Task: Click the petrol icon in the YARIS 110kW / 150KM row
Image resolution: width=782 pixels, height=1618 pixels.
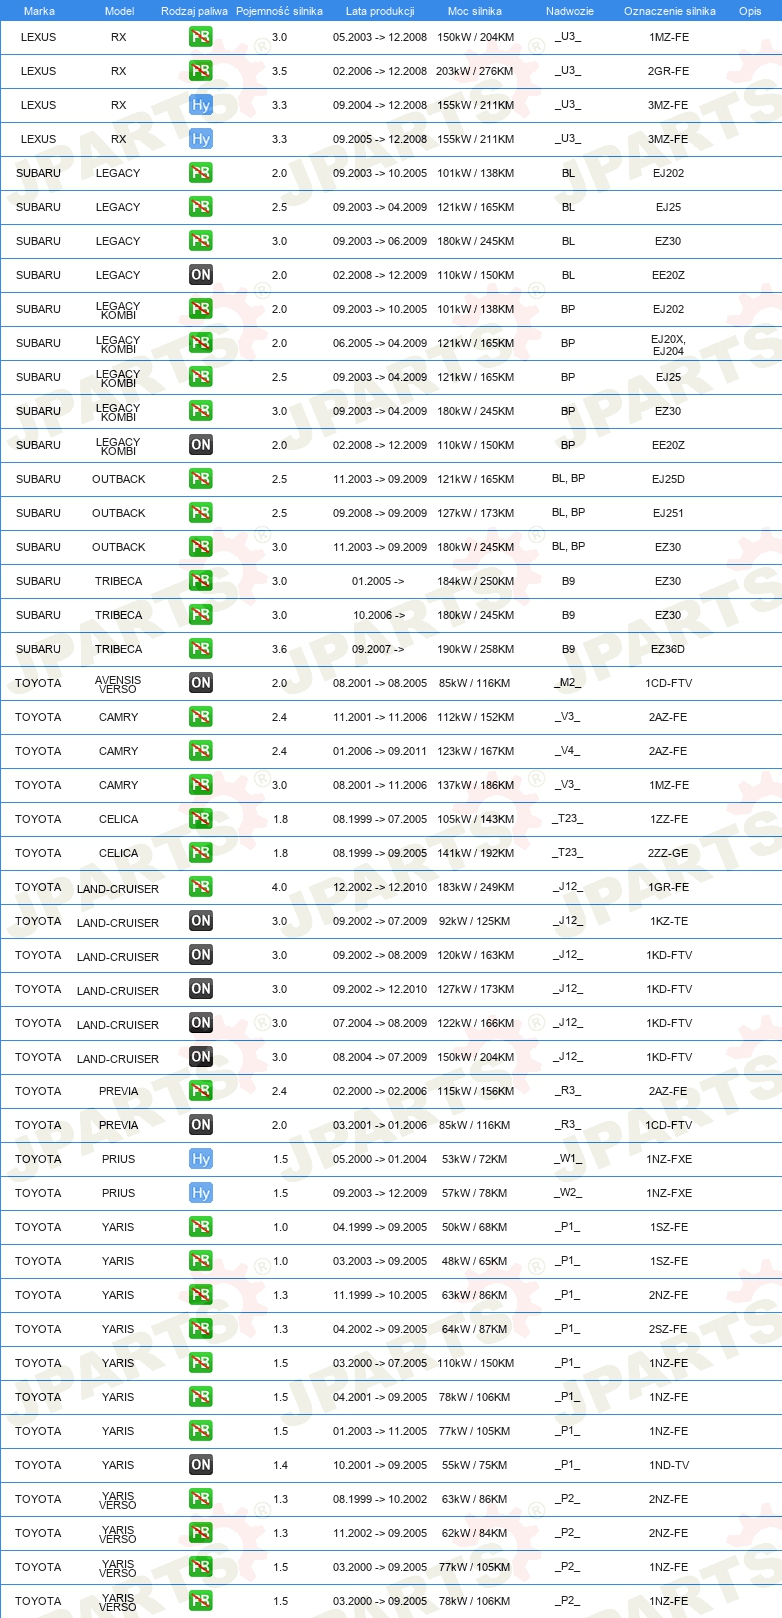Action: click(x=201, y=1363)
